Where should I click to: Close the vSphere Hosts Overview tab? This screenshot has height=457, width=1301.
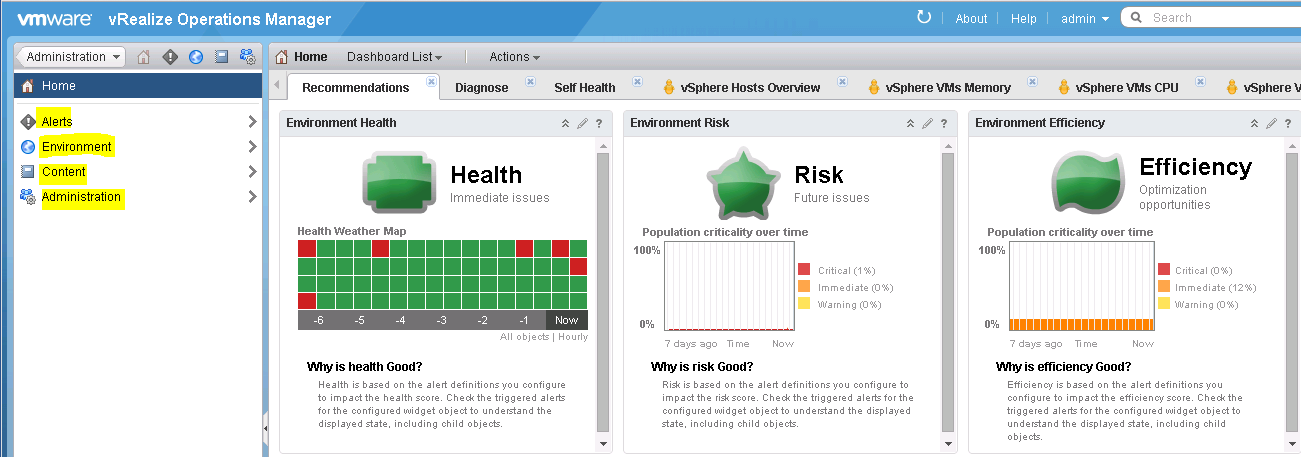[x=842, y=81]
